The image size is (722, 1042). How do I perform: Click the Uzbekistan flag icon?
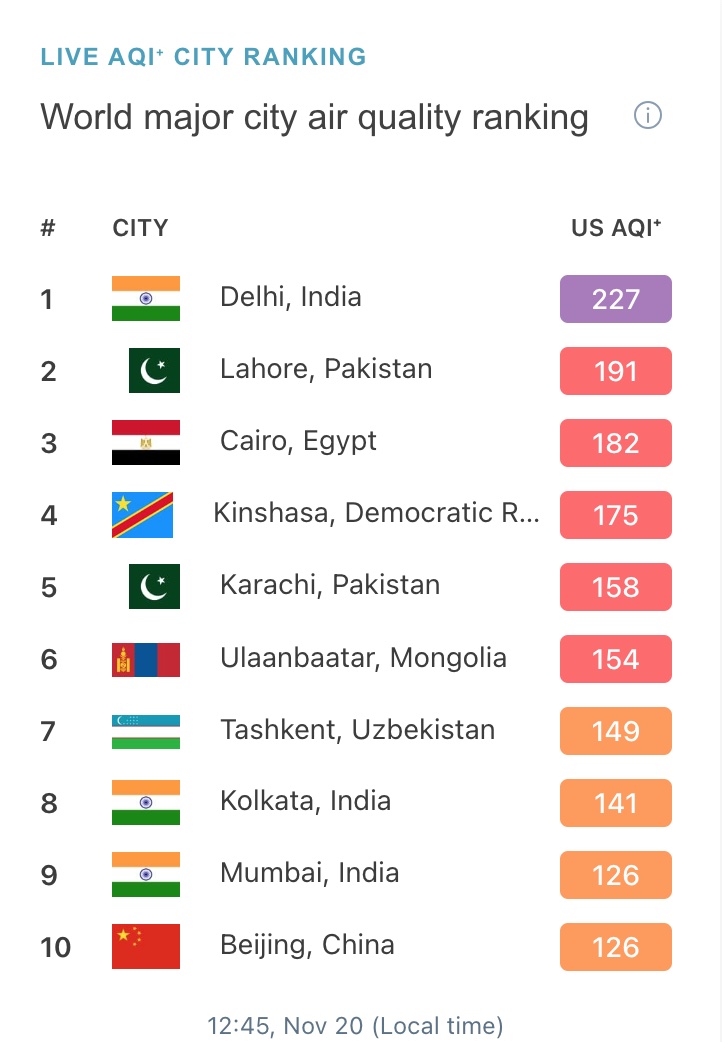pos(146,731)
